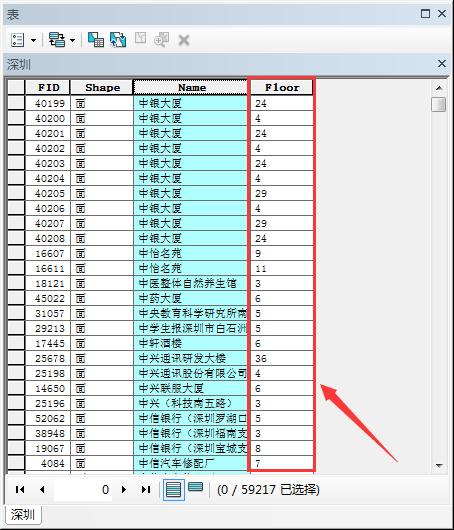Select the FID column header

click(x=48, y=88)
